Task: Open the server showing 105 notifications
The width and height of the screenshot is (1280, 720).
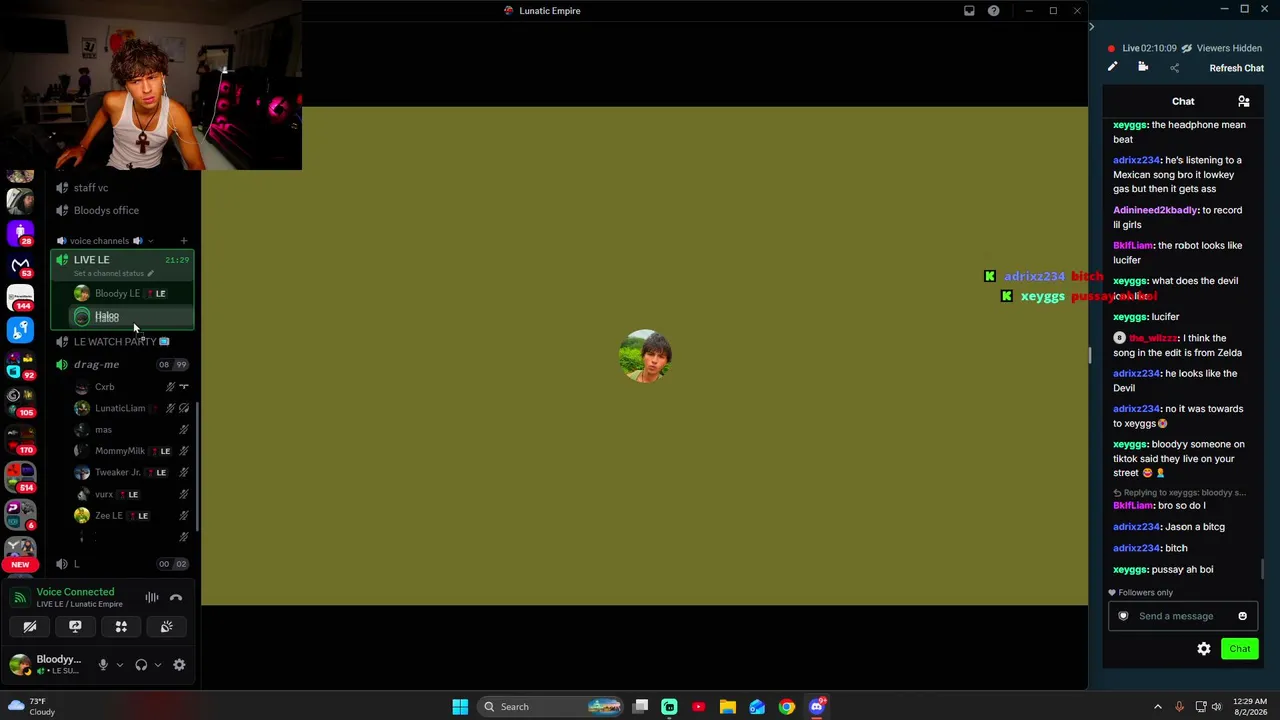Action: click(20, 402)
